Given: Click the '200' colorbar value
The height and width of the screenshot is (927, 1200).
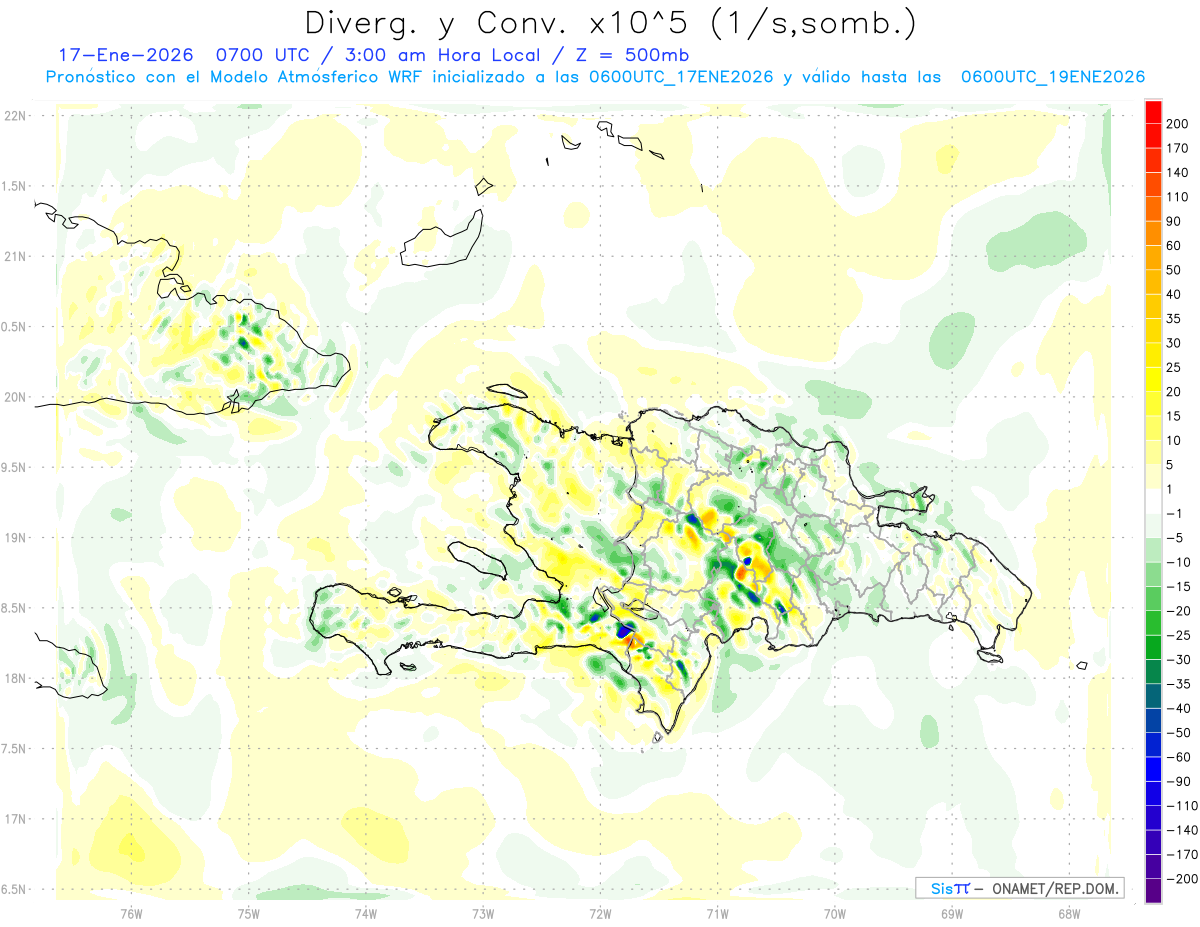Looking at the screenshot, I should pyautogui.click(x=1176, y=124).
